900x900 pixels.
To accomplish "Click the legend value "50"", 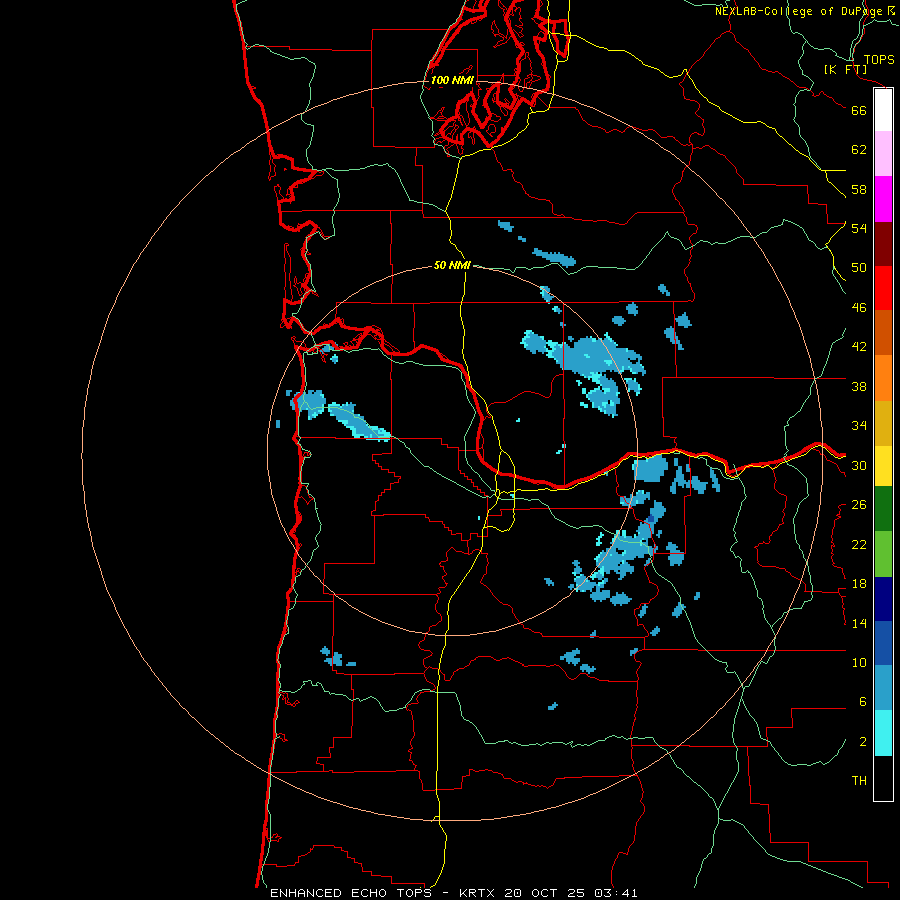I will [x=859, y=268].
